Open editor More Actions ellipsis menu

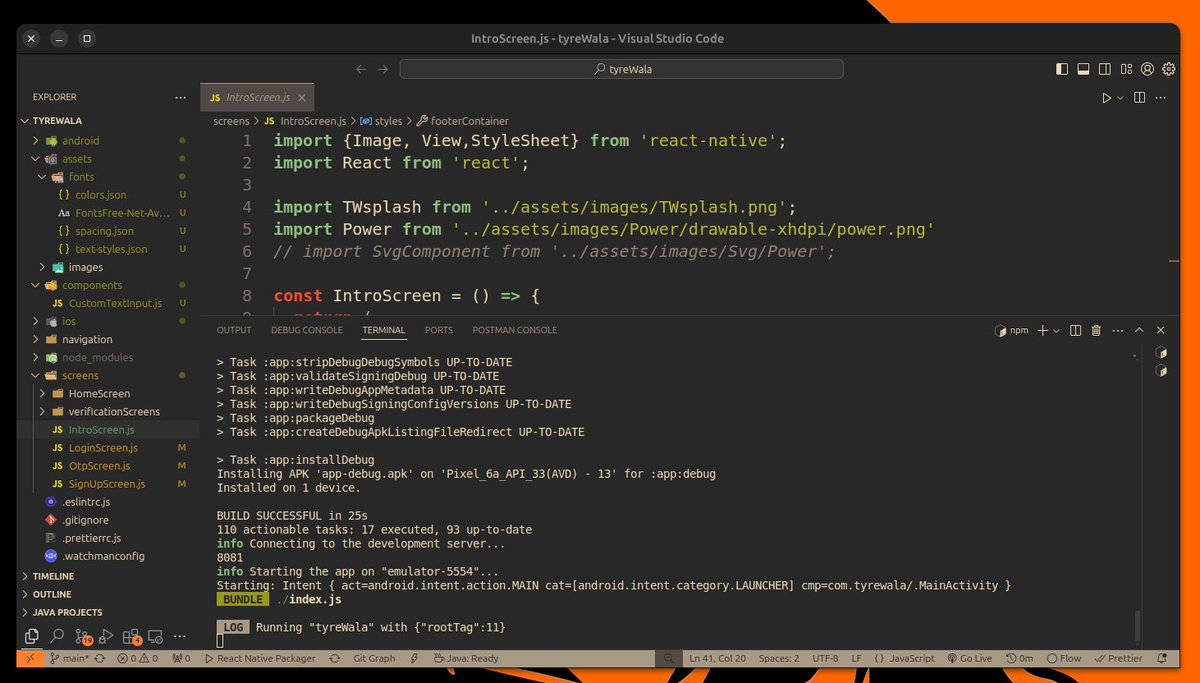pyautogui.click(x=1162, y=97)
